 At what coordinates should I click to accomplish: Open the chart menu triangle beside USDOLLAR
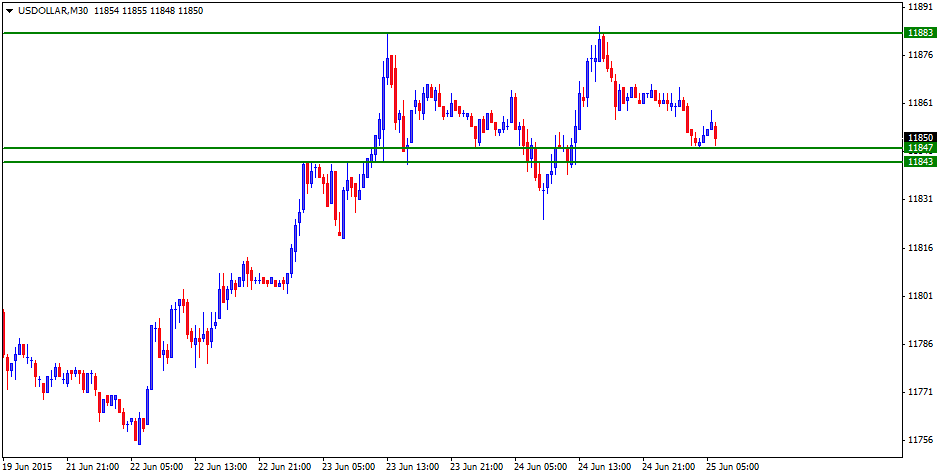(9, 11)
